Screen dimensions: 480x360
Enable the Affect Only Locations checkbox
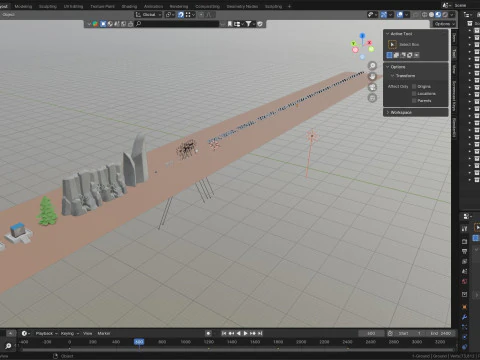click(x=414, y=94)
